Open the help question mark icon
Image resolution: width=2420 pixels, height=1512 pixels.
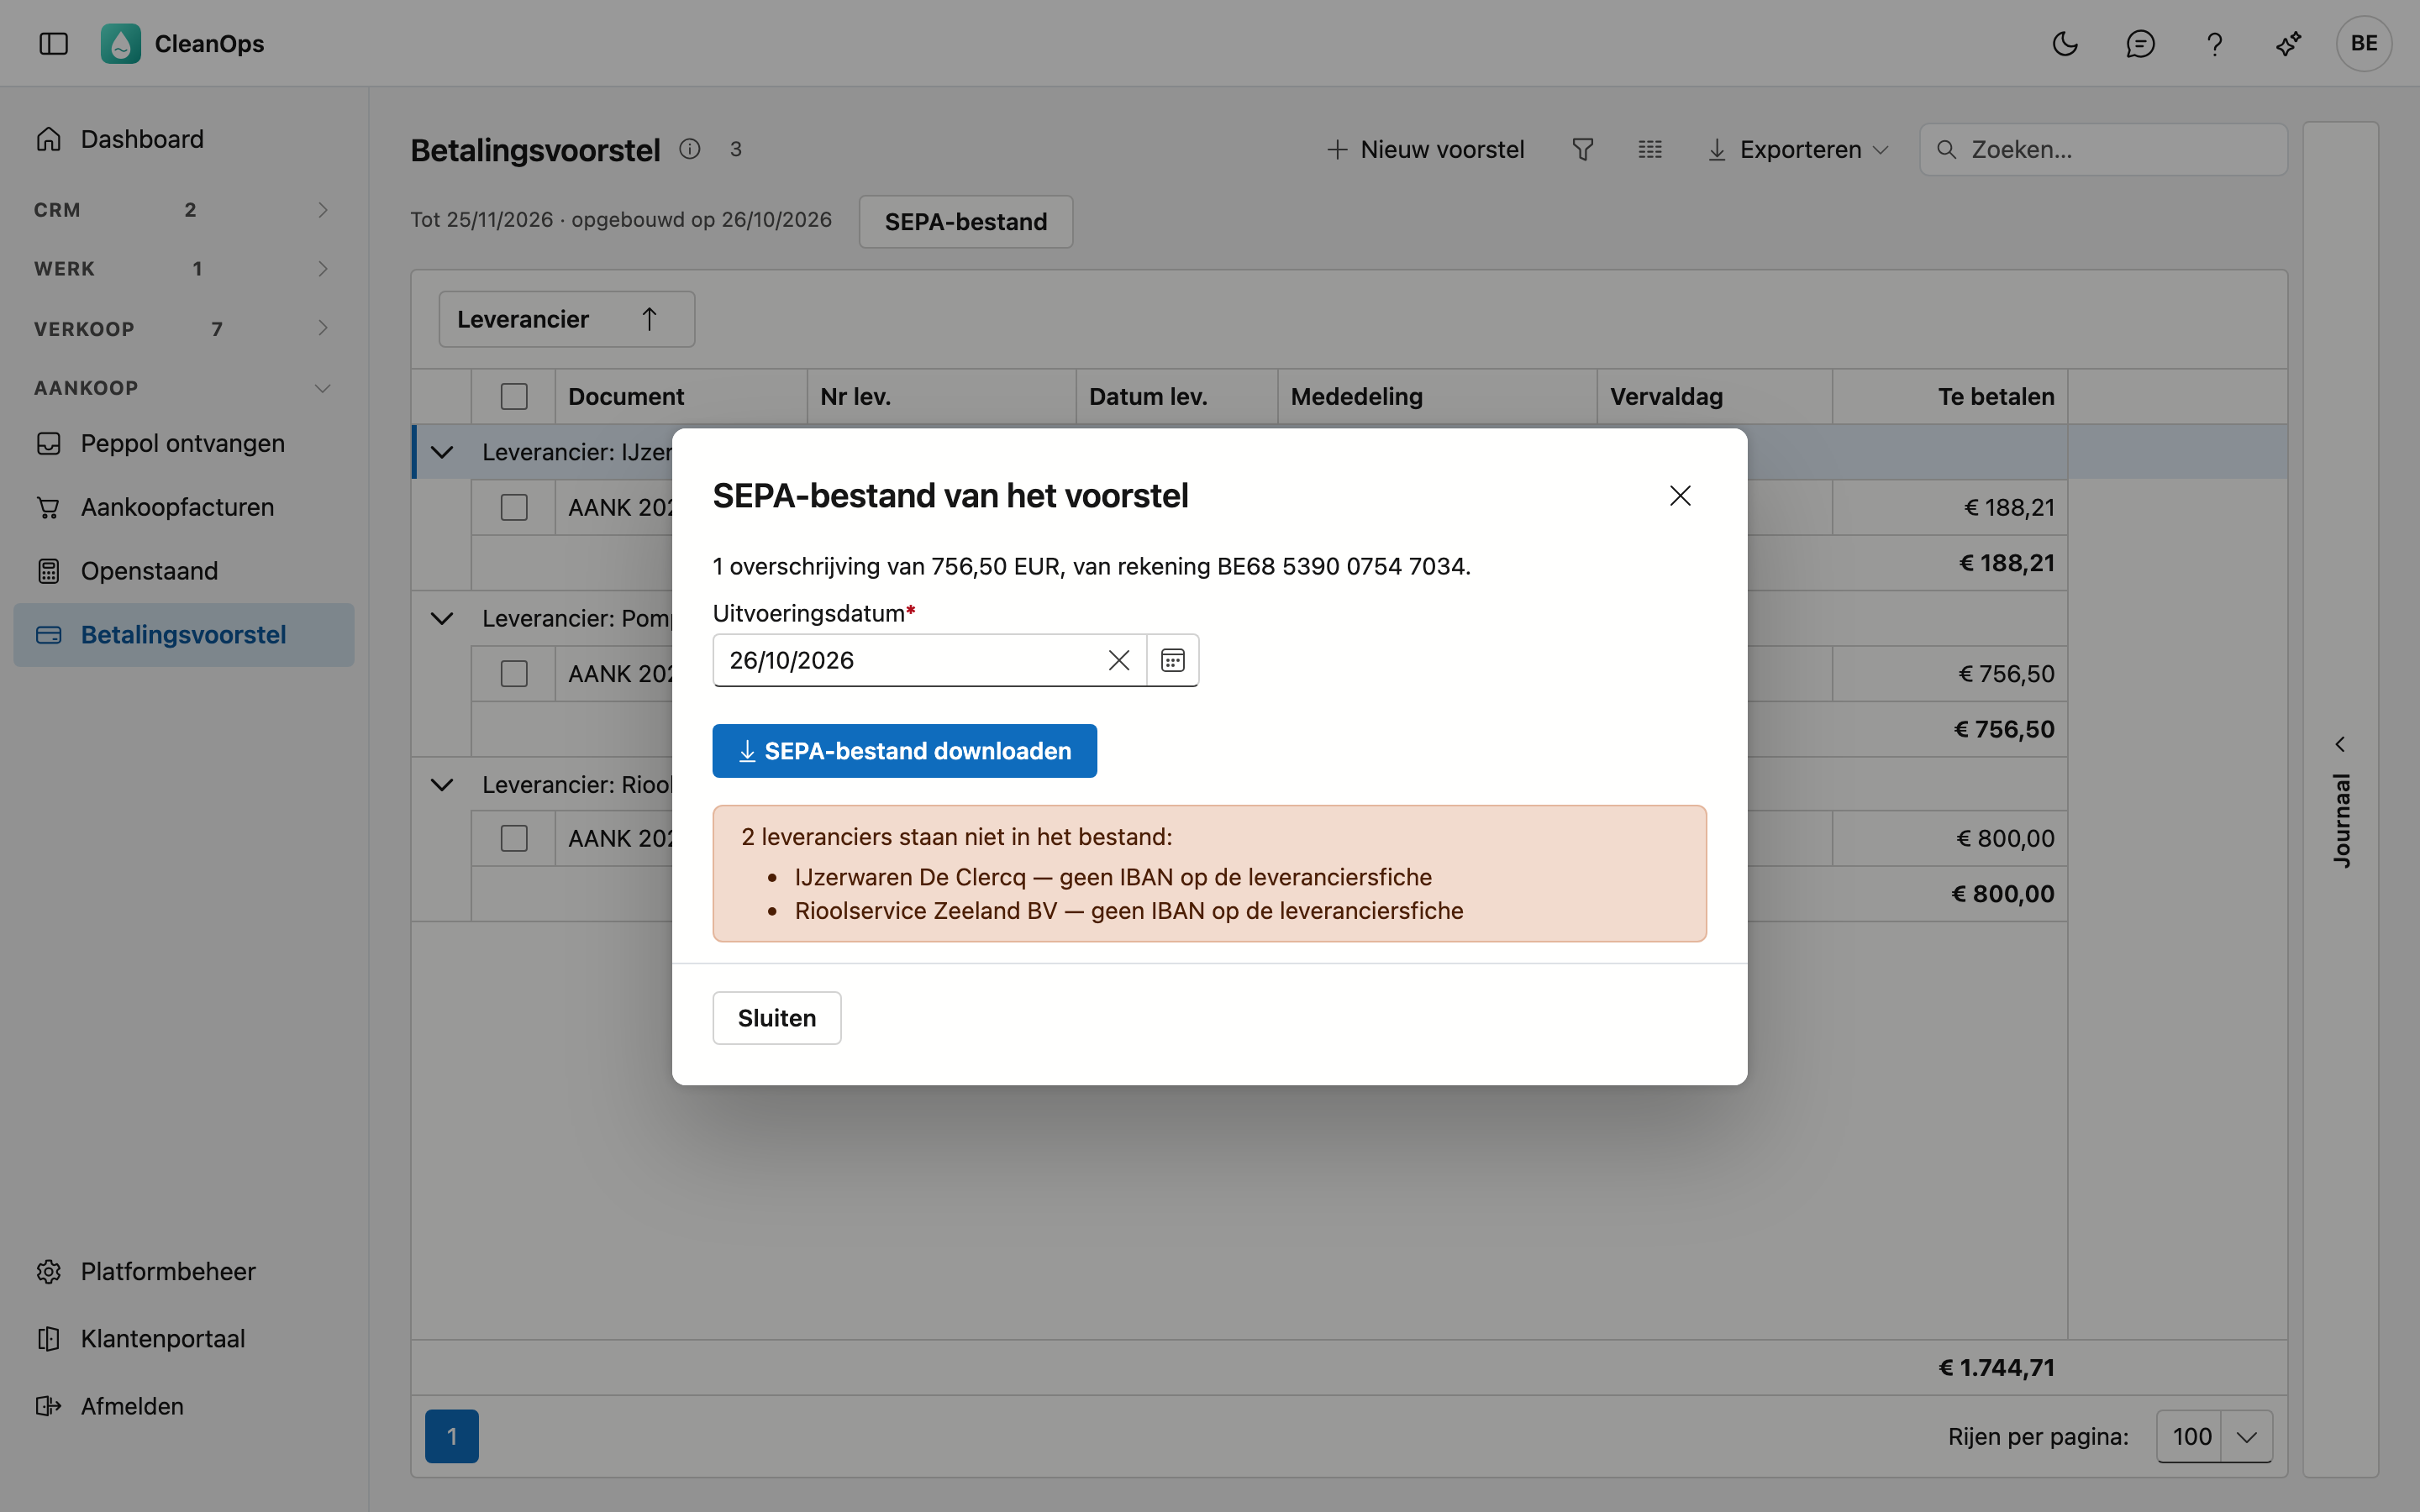(2214, 44)
